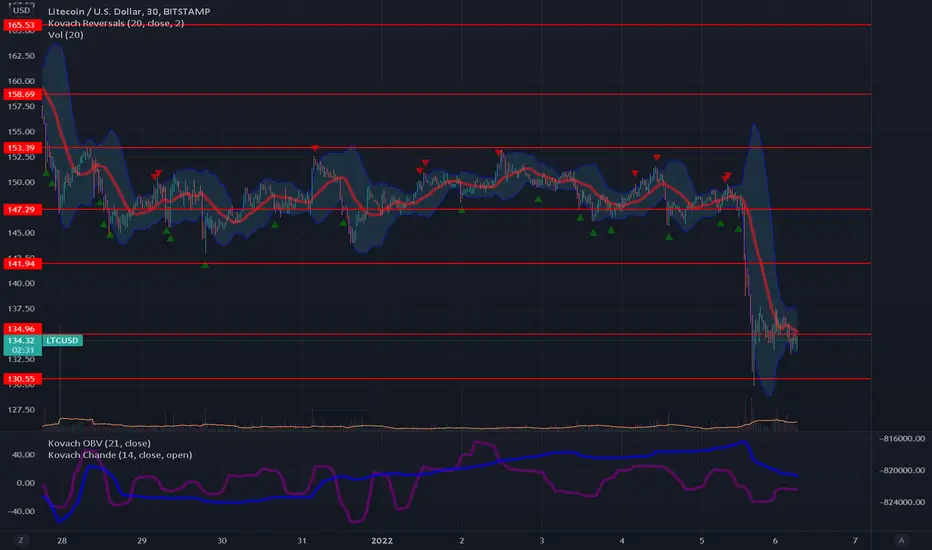Click the 145.00 price axis value
Screen dimensions: 932x550
point(21,232)
